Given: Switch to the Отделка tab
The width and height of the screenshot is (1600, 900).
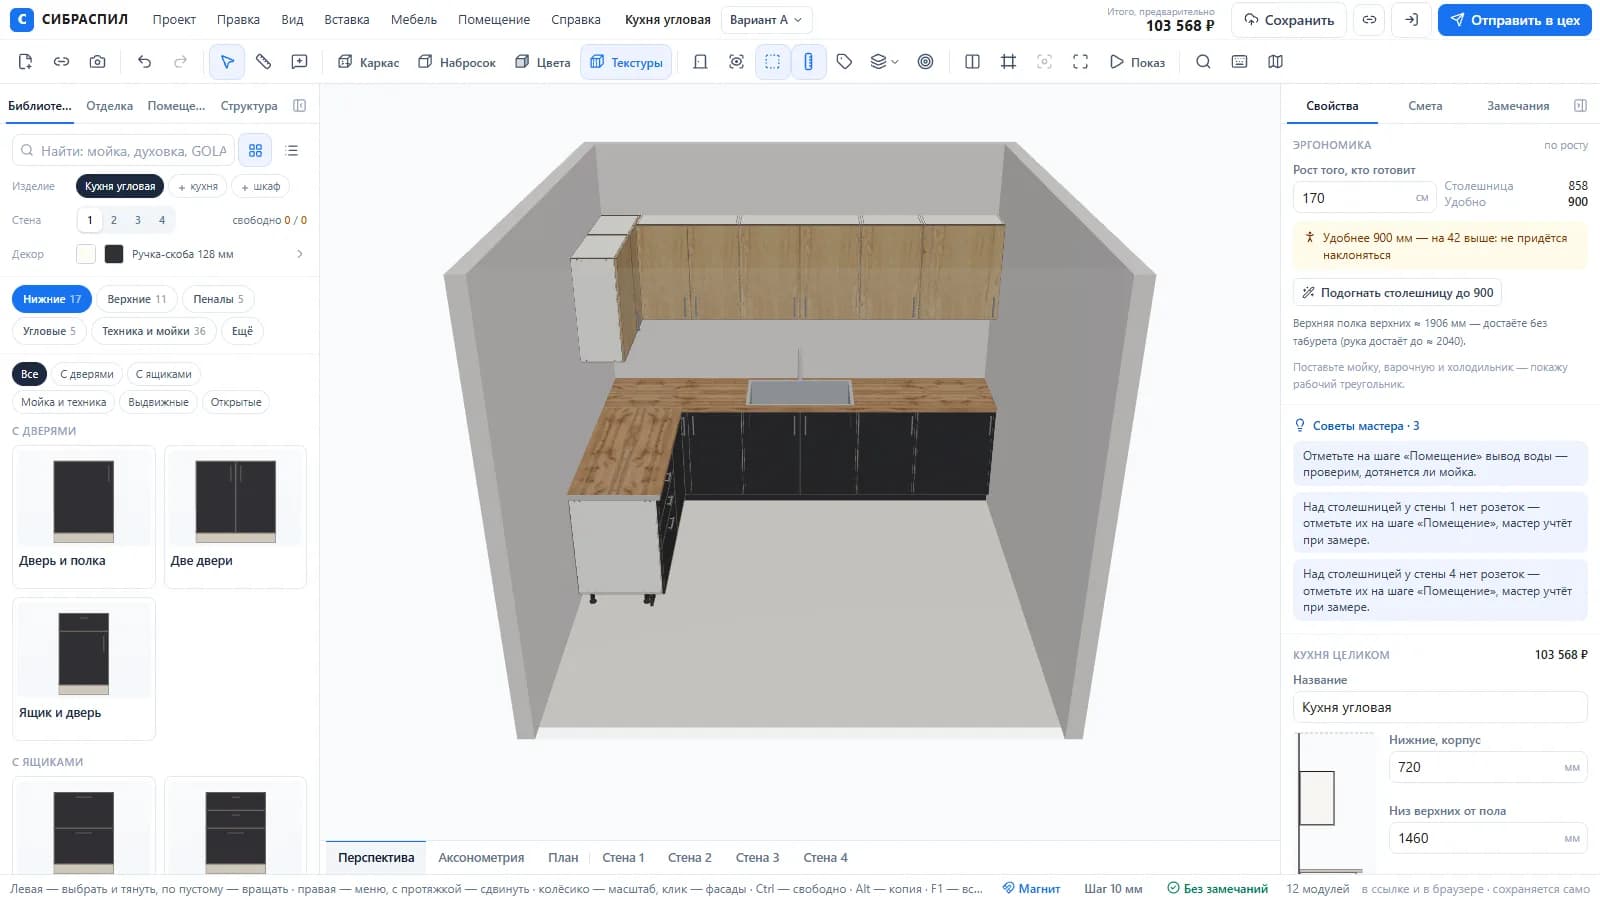Looking at the screenshot, I should [109, 106].
